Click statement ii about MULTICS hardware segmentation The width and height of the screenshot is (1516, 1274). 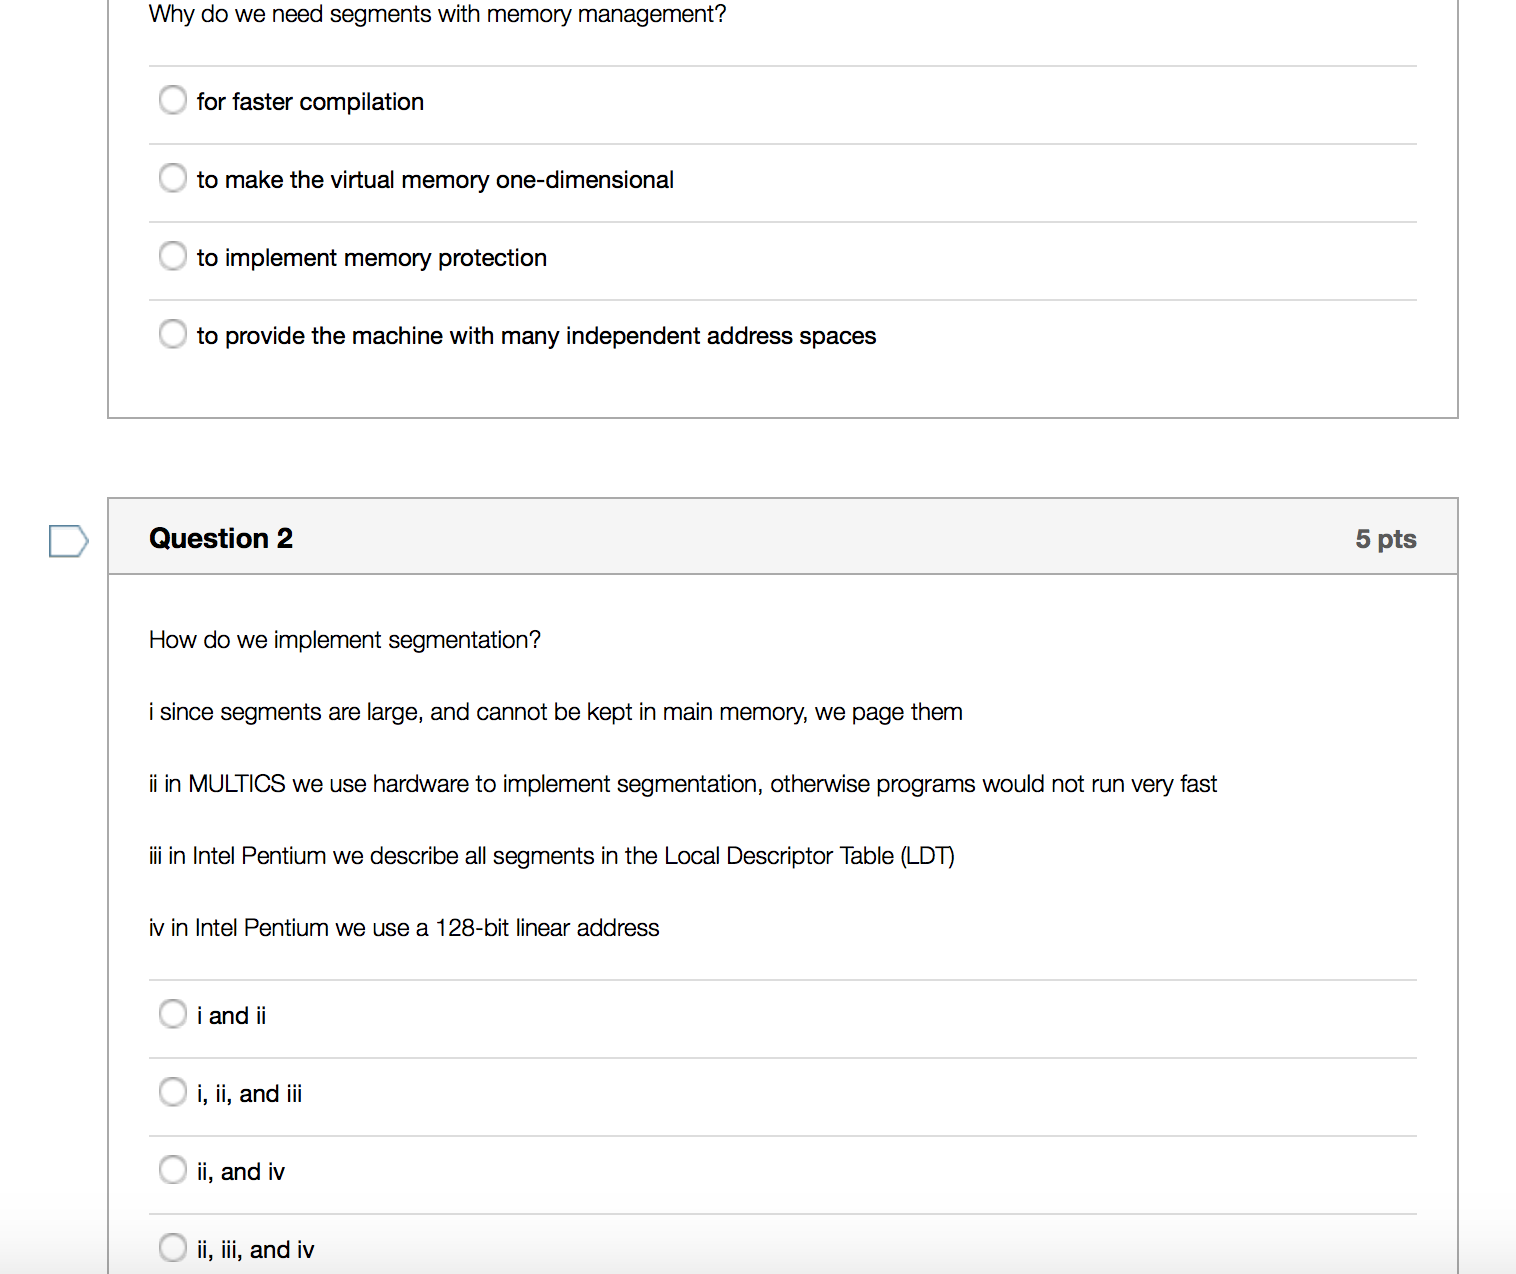tap(683, 783)
